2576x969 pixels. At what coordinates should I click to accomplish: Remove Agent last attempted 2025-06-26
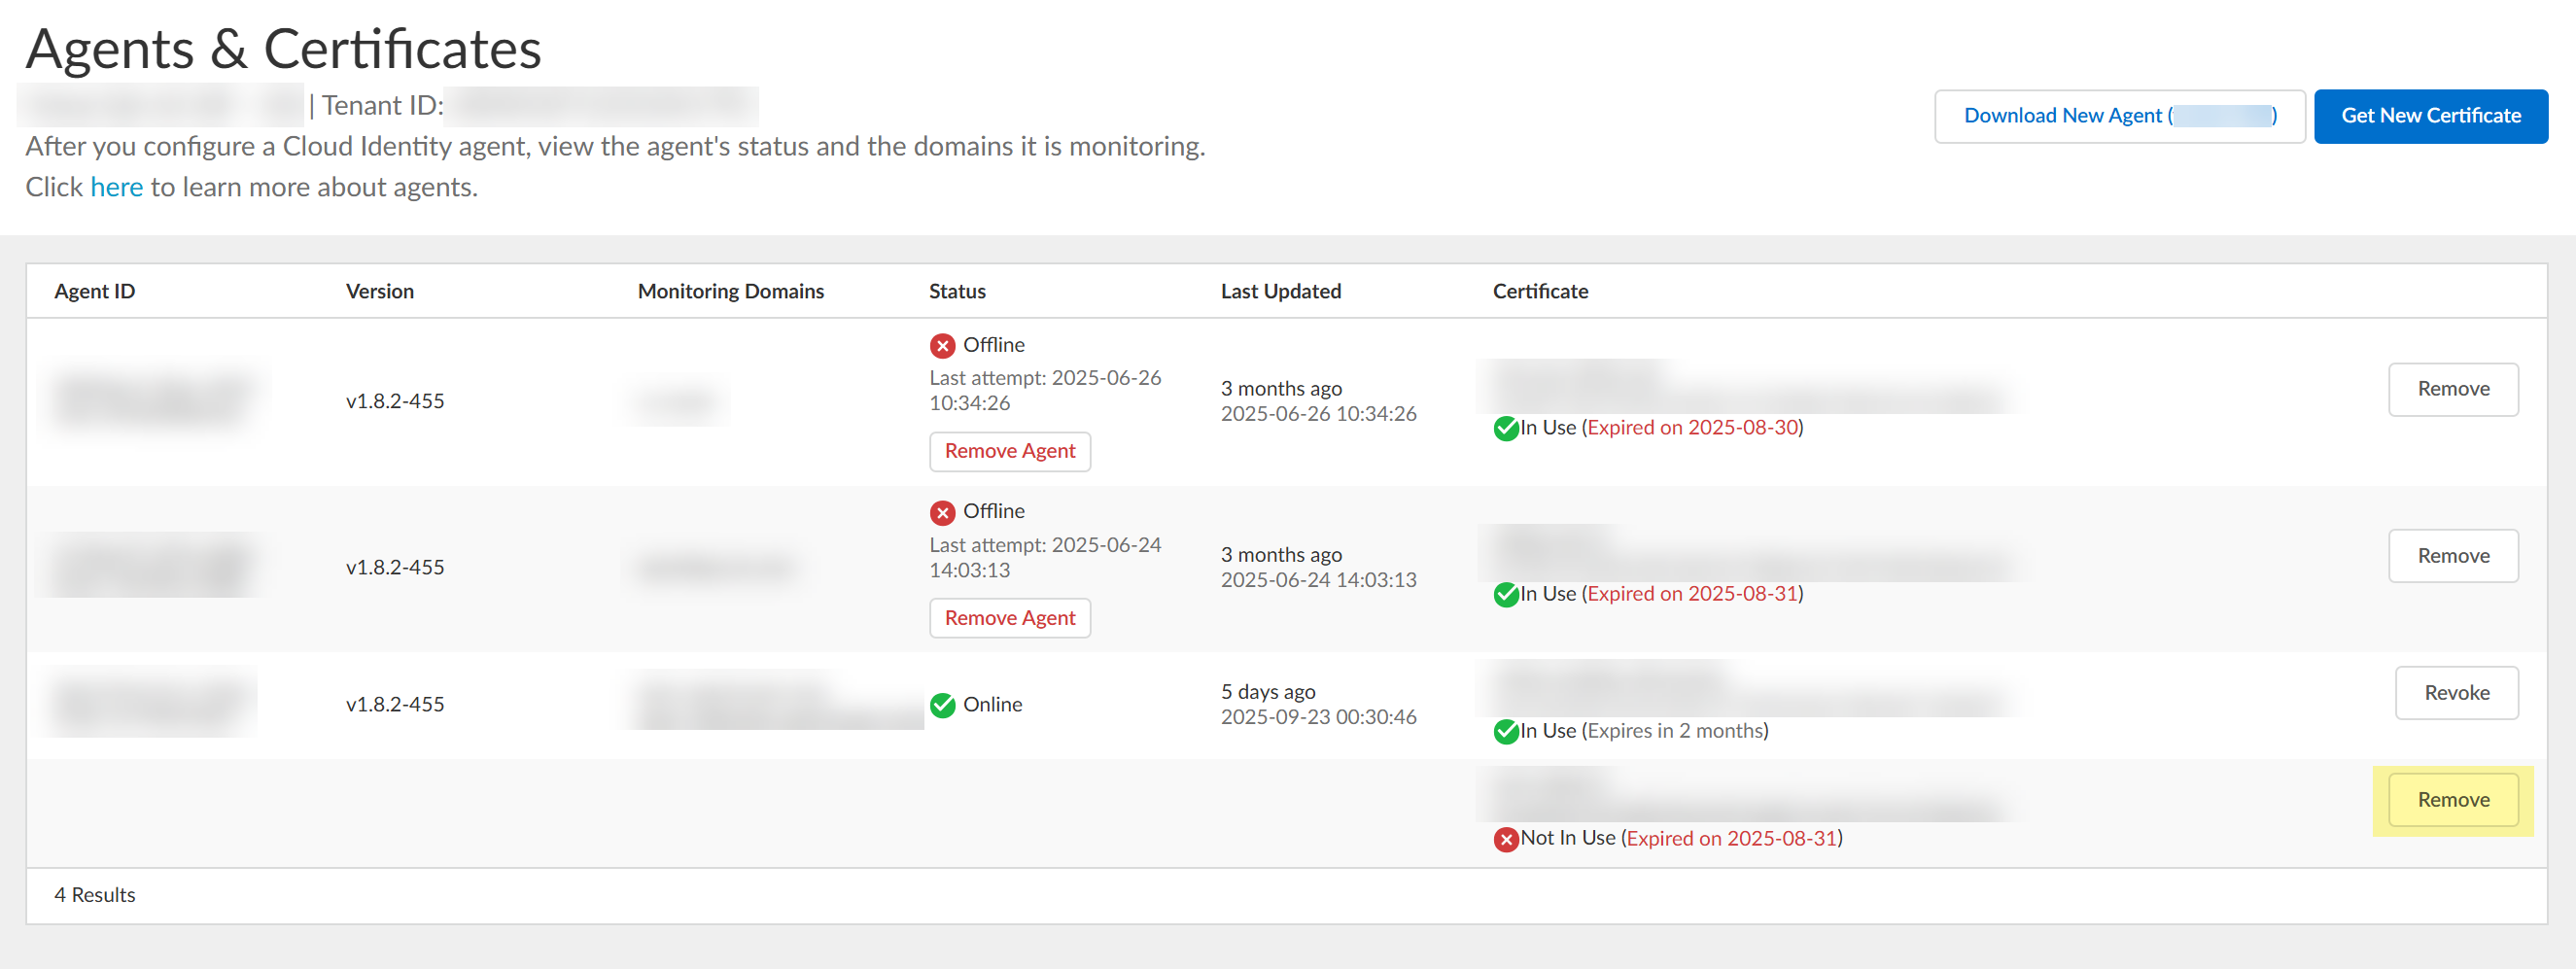1009,451
